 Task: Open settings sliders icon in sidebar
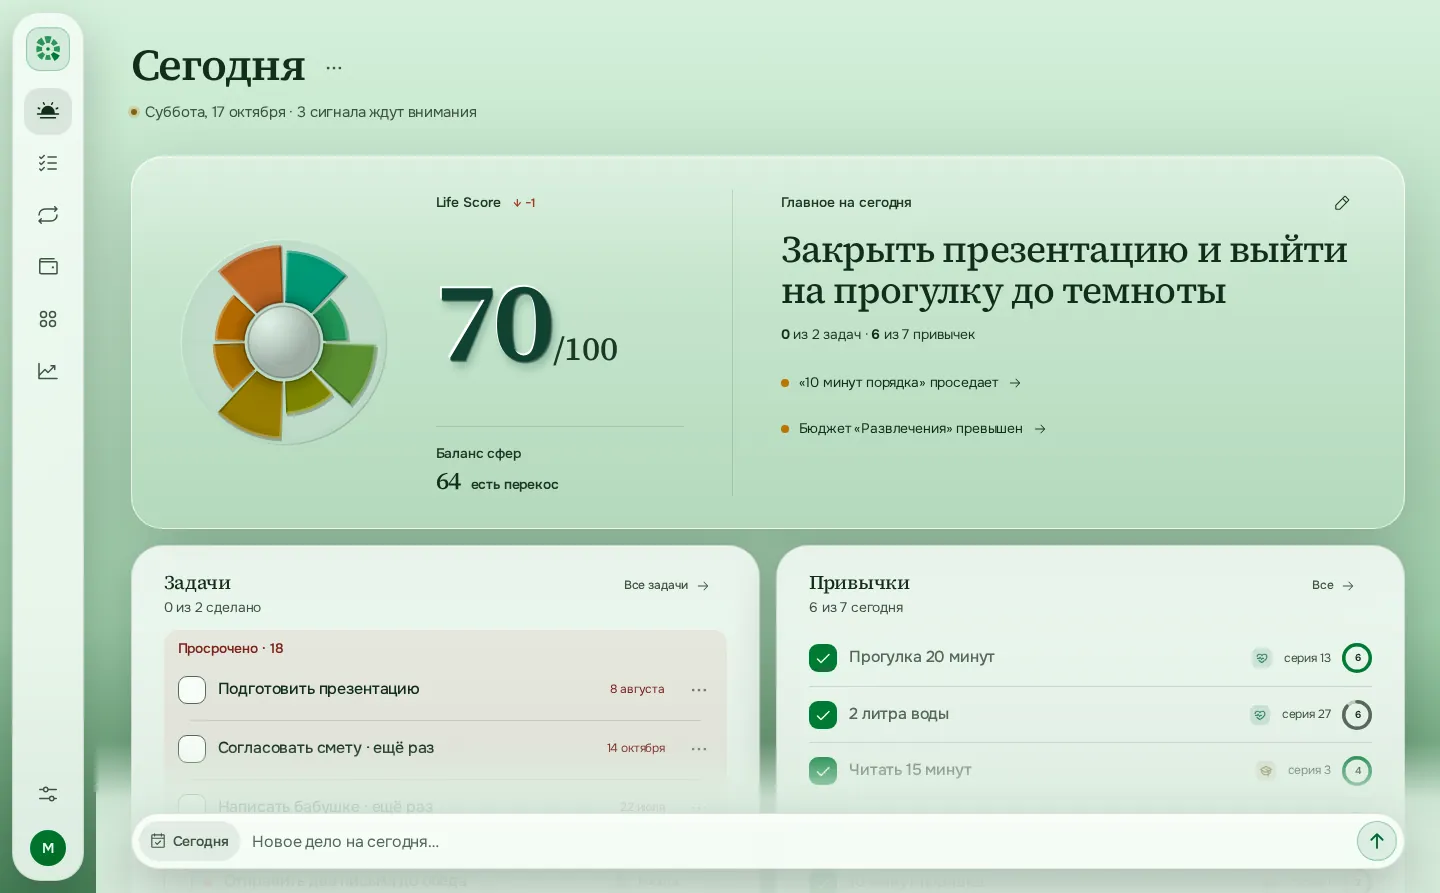(48, 794)
